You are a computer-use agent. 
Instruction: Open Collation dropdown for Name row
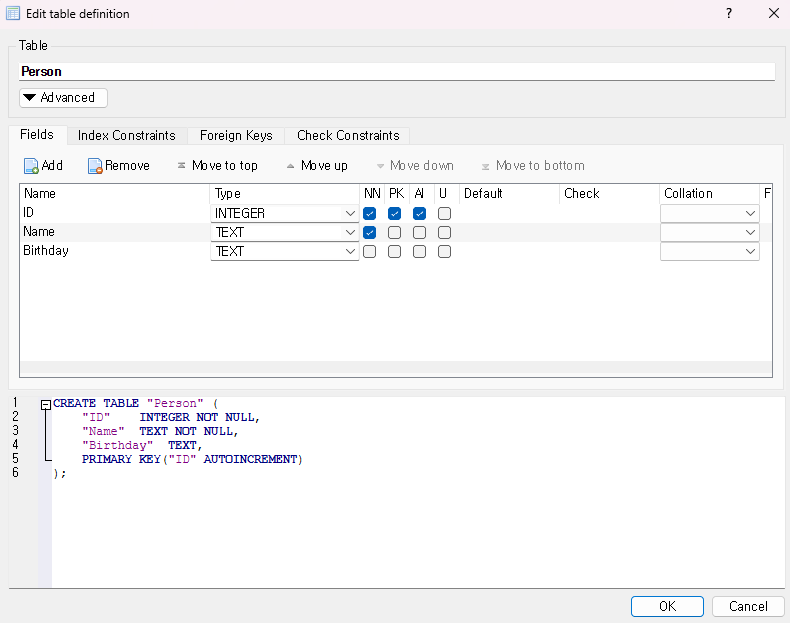pos(709,233)
